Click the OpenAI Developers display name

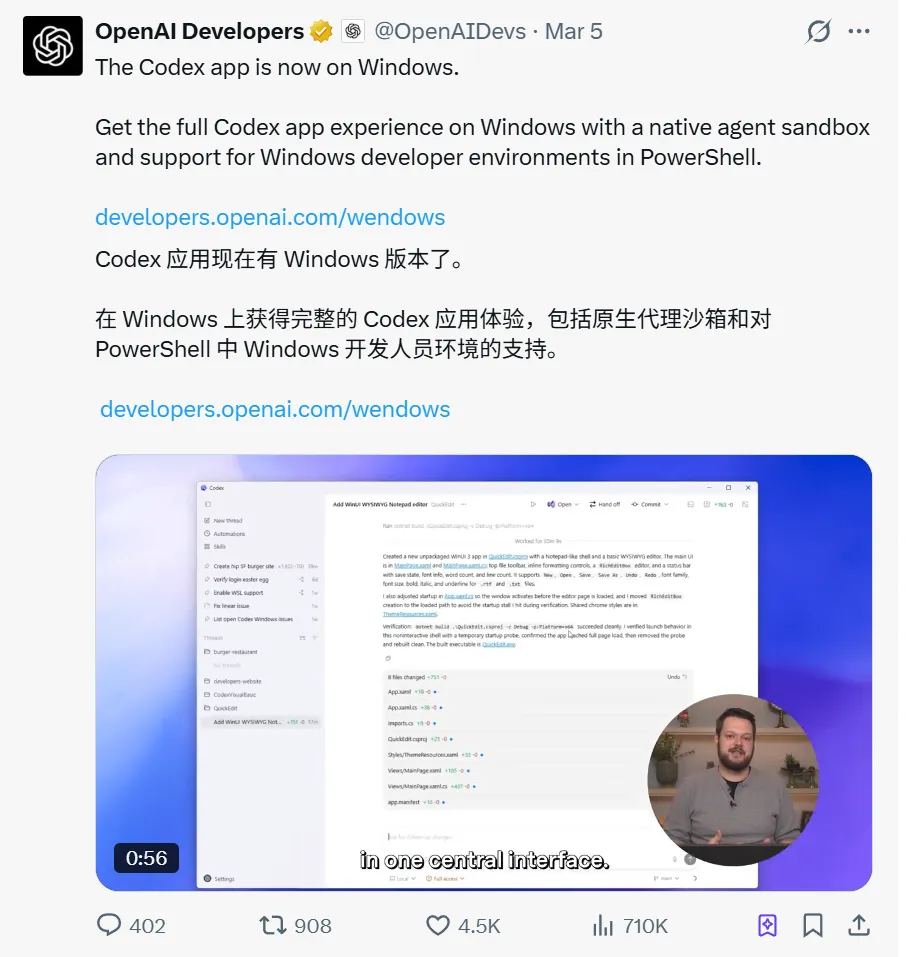click(200, 32)
